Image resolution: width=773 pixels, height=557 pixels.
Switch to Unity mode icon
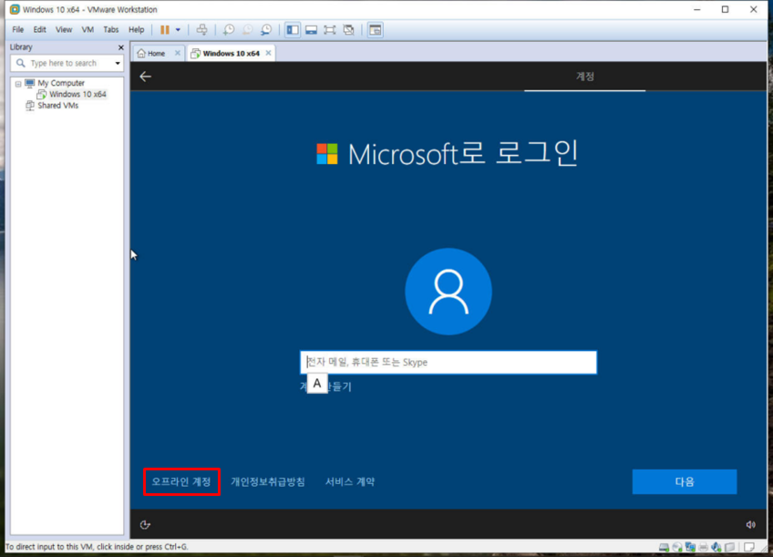pyautogui.click(x=349, y=30)
